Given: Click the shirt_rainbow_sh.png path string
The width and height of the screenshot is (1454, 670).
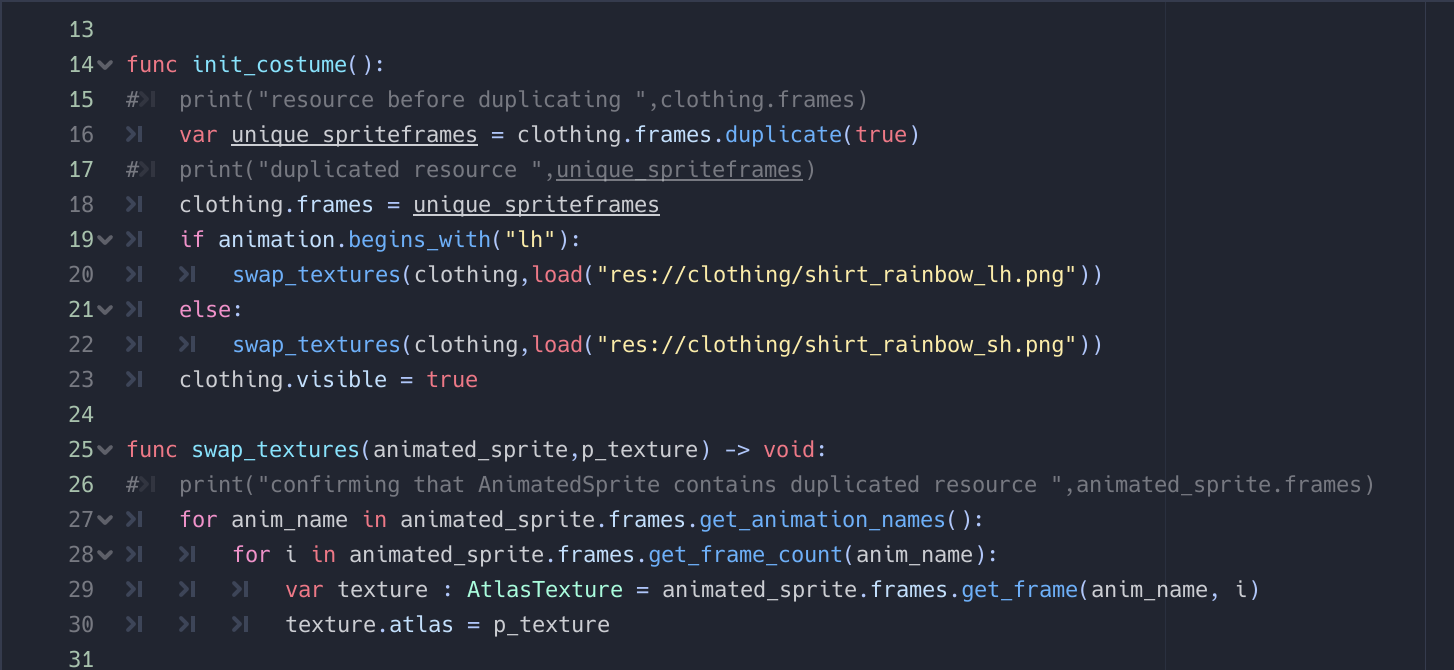Looking at the screenshot, I should click(x=837, y=345).
